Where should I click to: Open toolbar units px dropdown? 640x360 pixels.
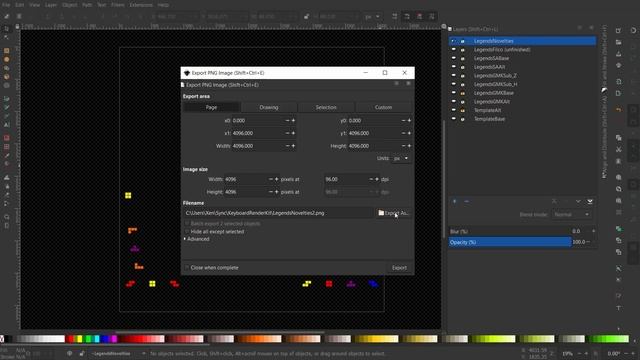(x=372, y=16)
